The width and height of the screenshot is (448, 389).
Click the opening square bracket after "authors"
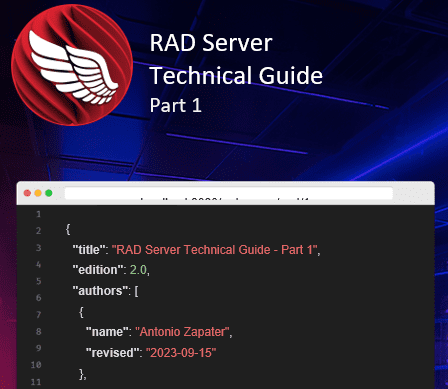point(136,291)
